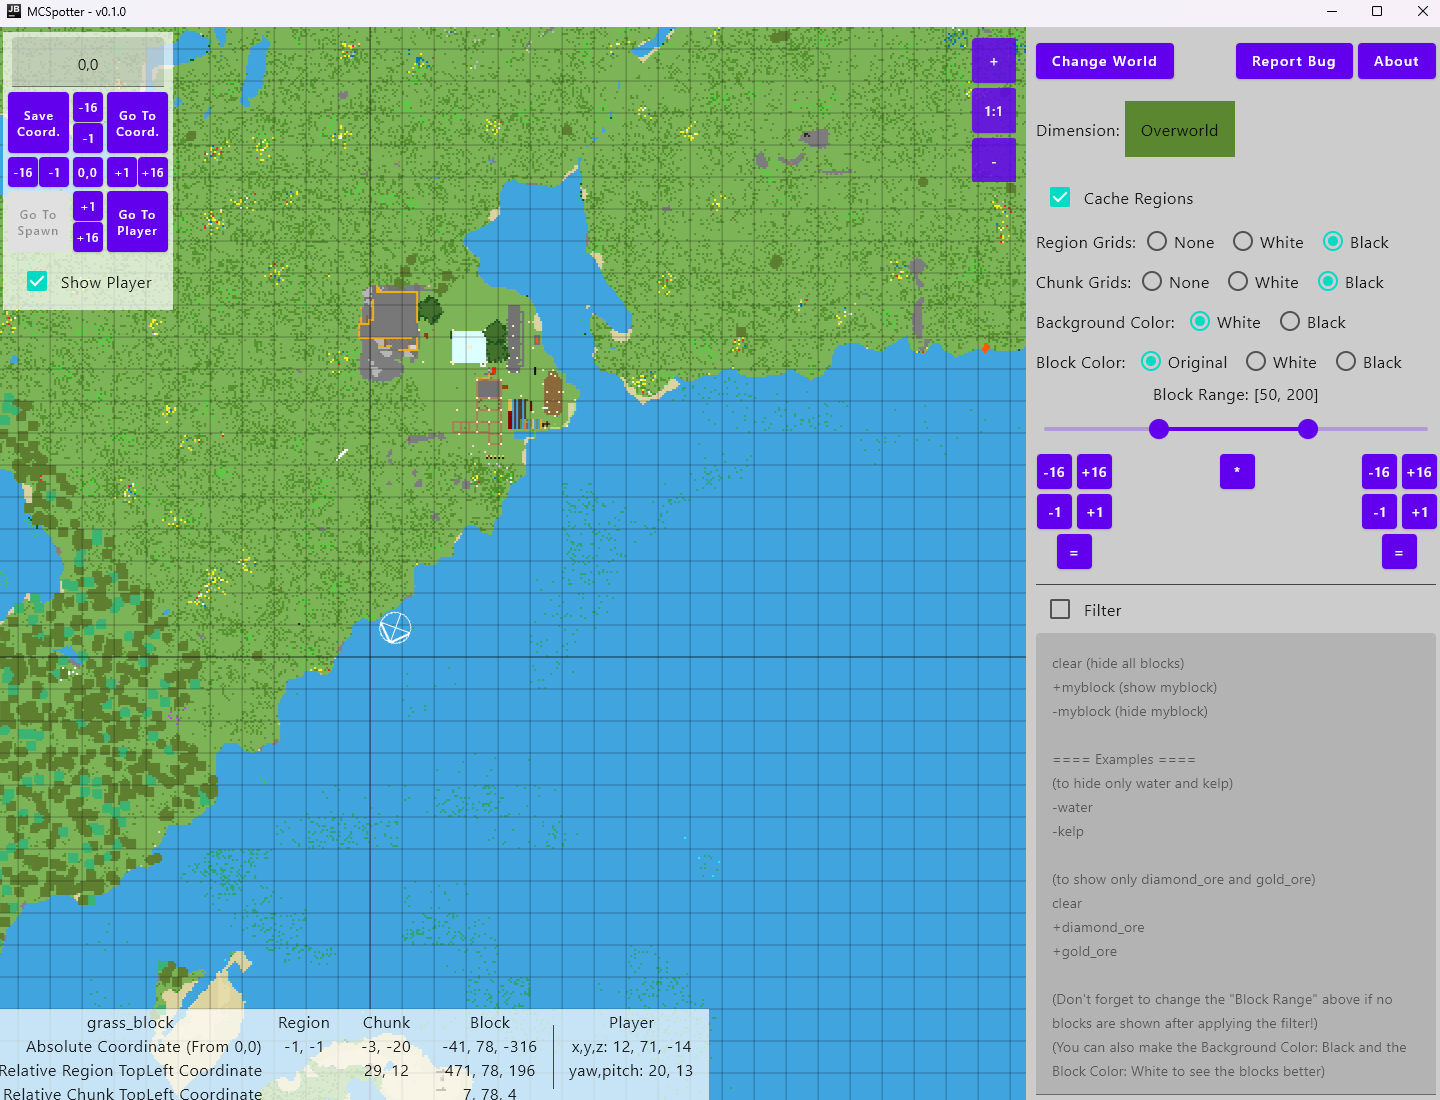This screenshot has width=1440, height=1100.
Task: Click the Go To Coord. button
Action: pos(138,123)
